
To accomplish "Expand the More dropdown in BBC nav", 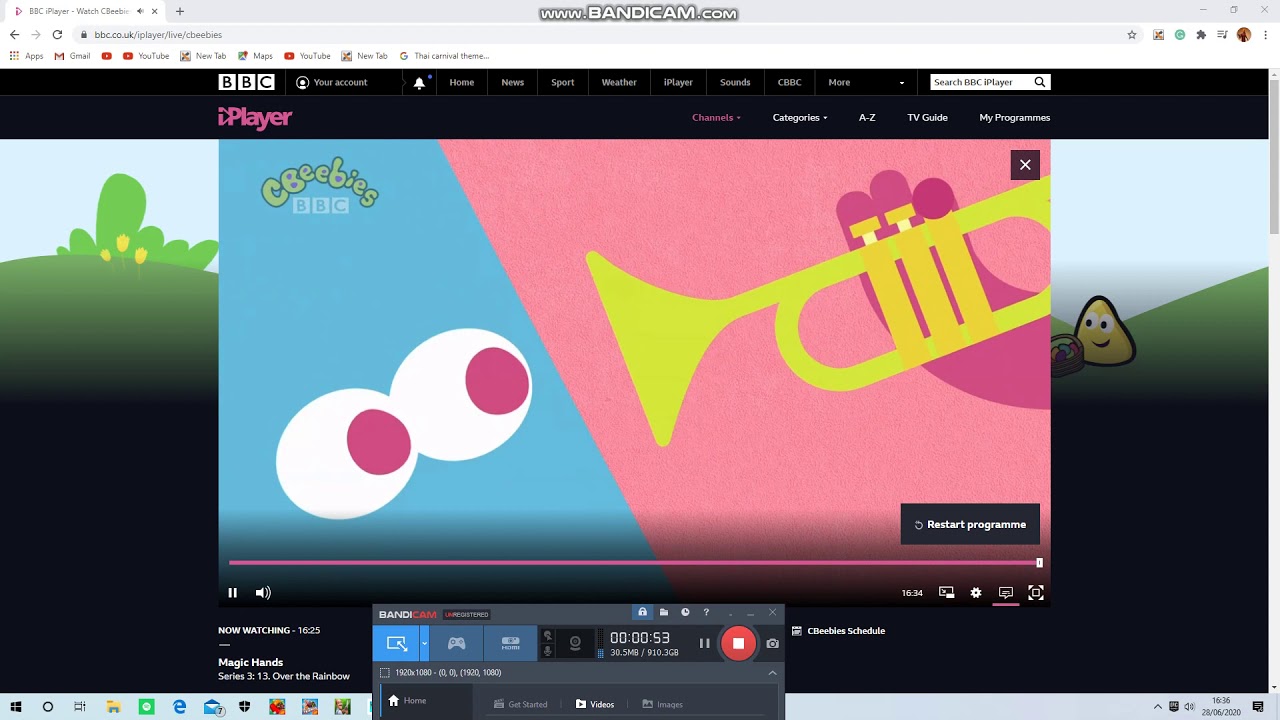I will [866, 82].
